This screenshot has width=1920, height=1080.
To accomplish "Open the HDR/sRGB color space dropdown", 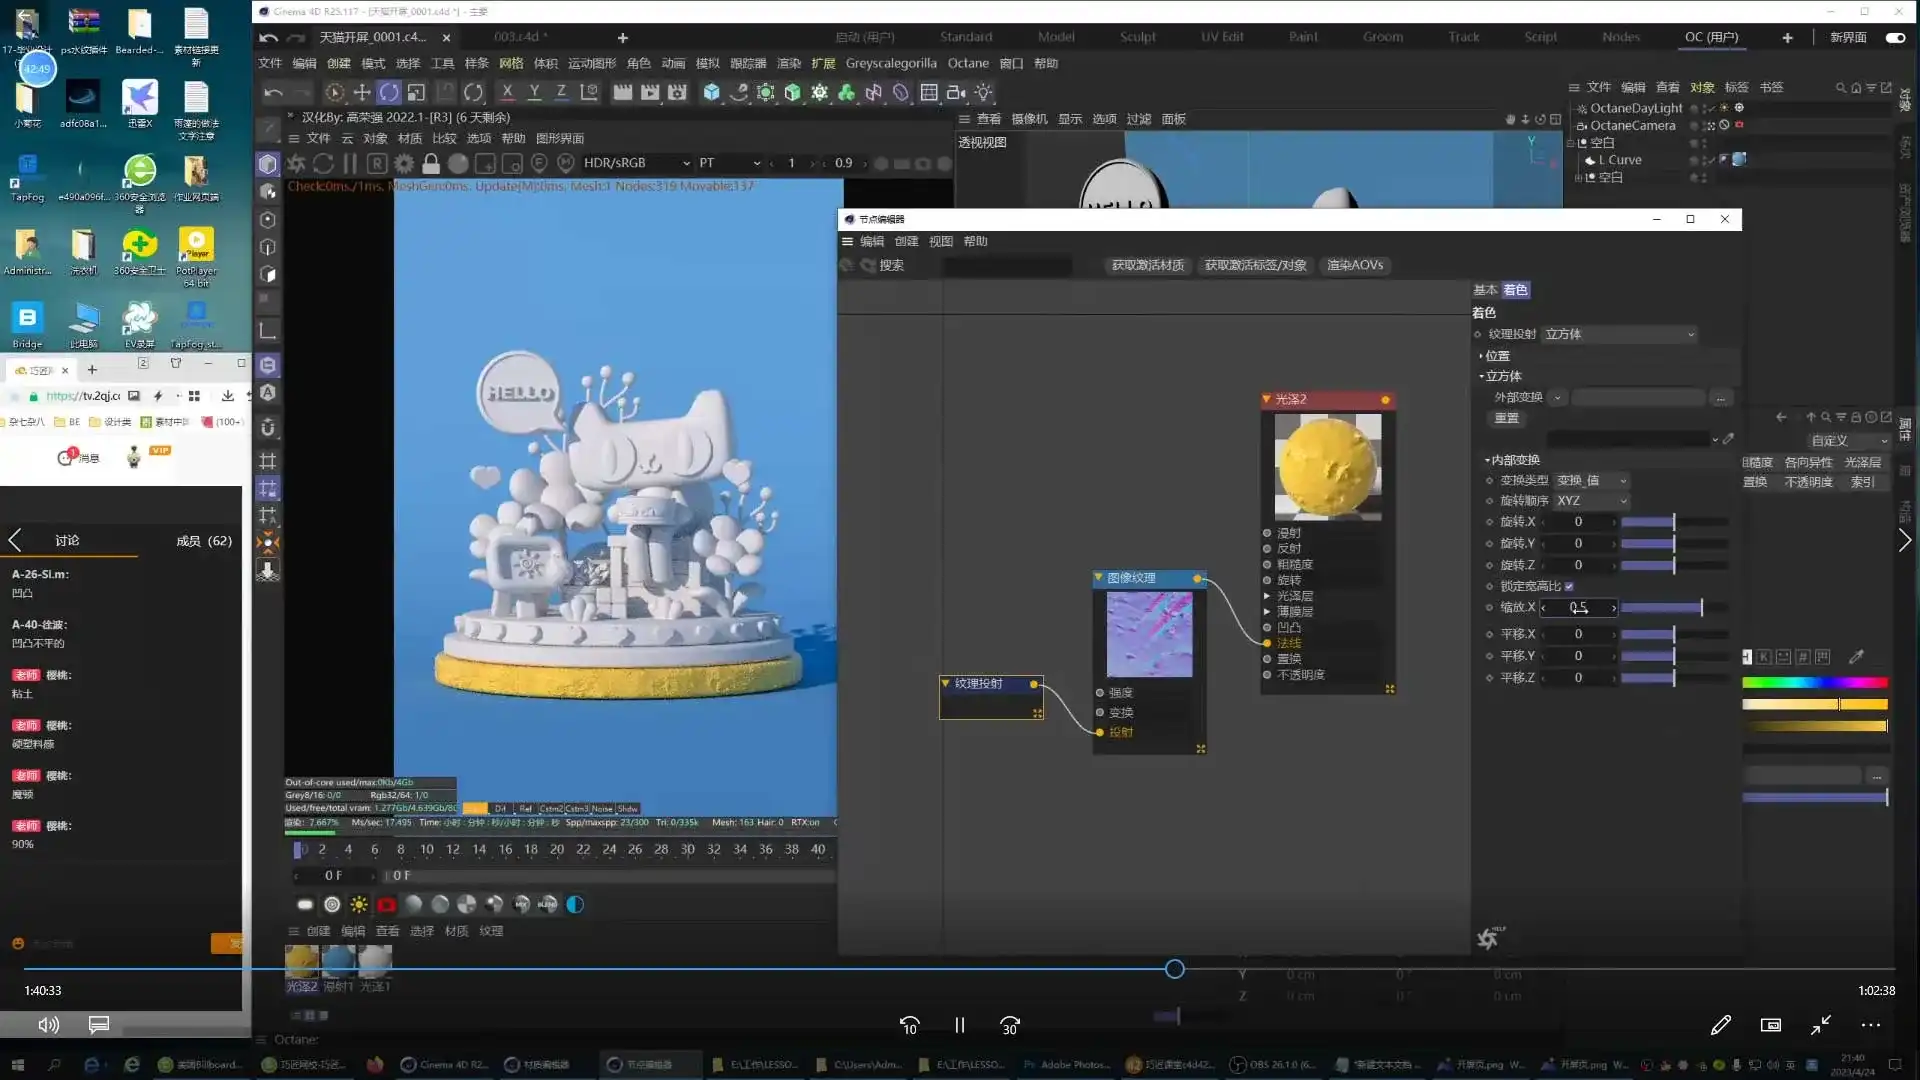I will pyautogui.click(x=637, y=163).
